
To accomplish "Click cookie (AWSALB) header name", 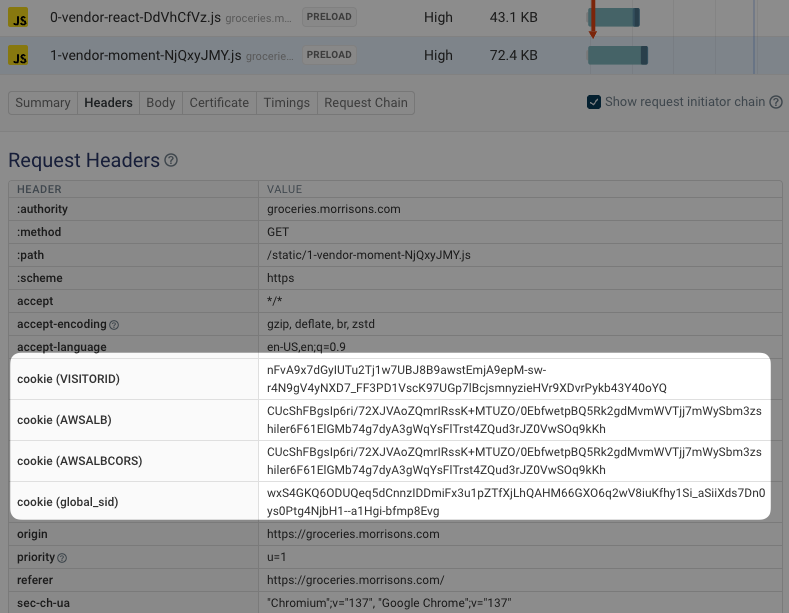I will tap(64, 420).
